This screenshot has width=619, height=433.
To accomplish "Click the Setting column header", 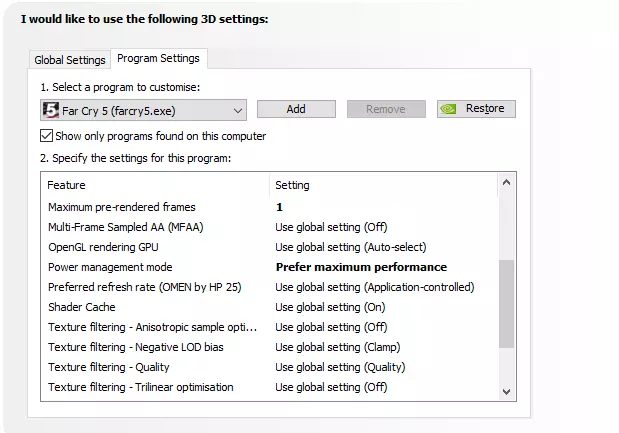I will [x=293, y=185].
